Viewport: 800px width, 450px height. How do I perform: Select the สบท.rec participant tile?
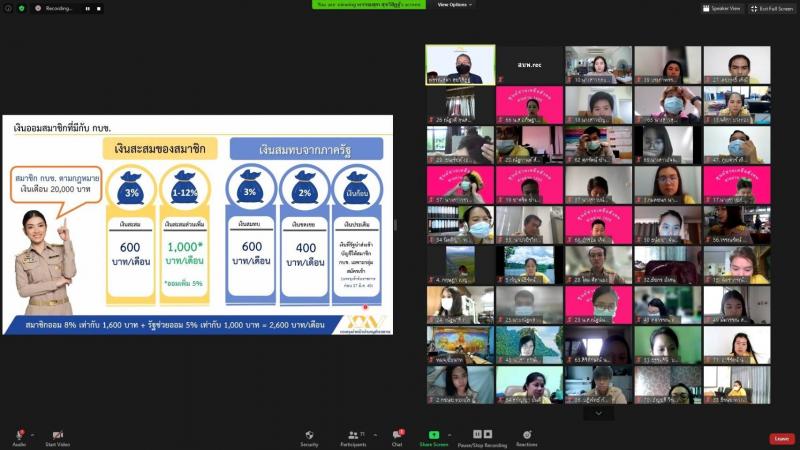(x=529, y=65)
